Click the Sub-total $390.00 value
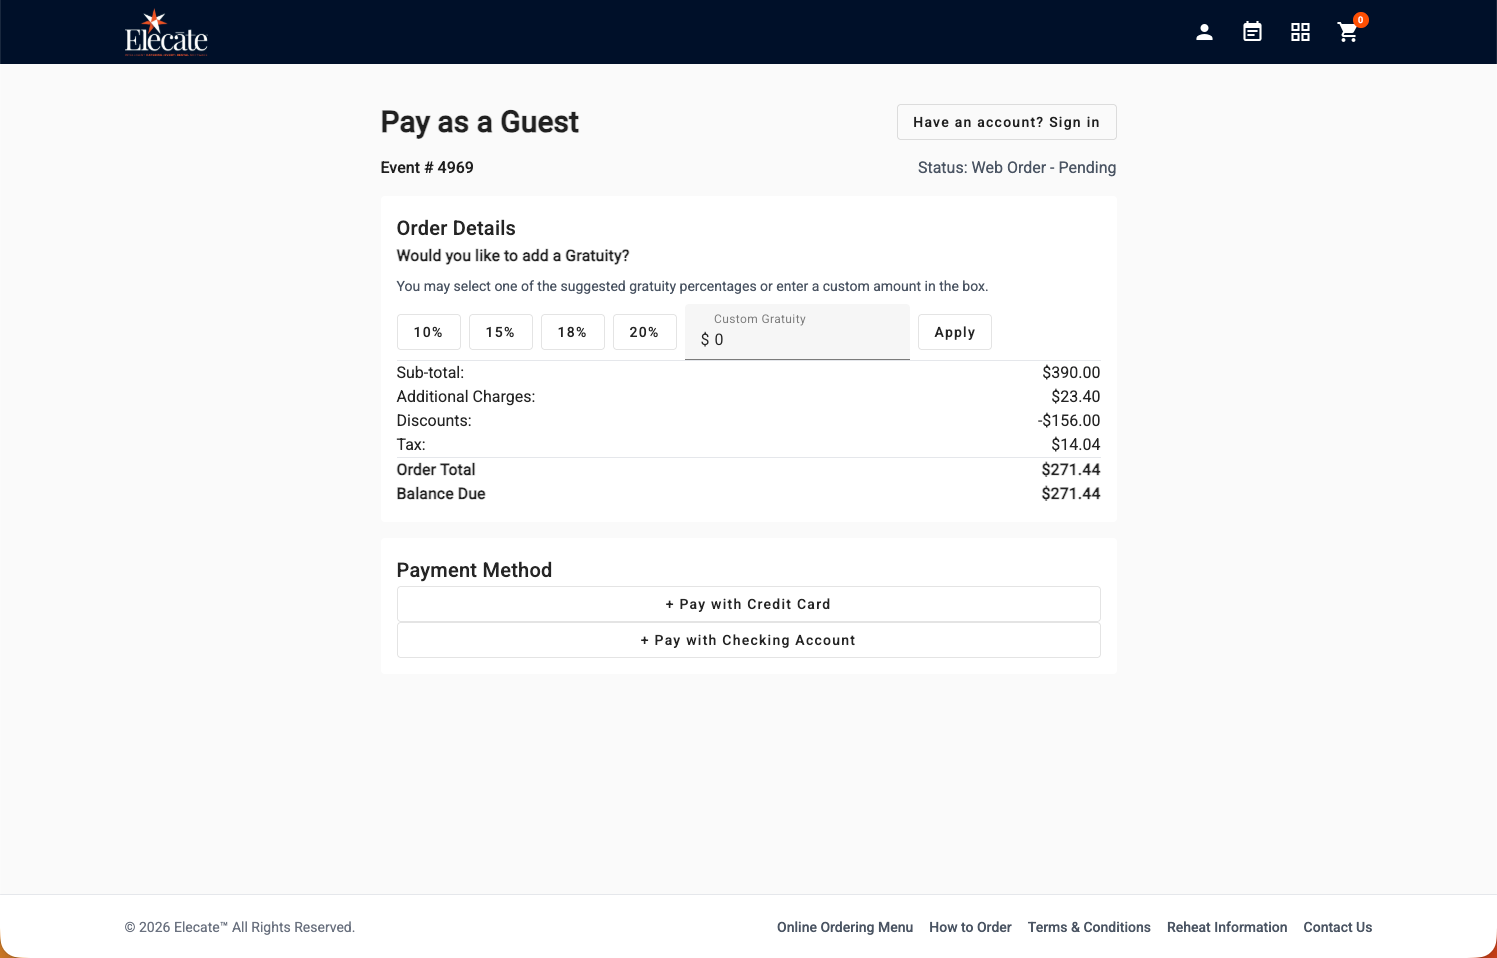 click(x=1071, y=372)
